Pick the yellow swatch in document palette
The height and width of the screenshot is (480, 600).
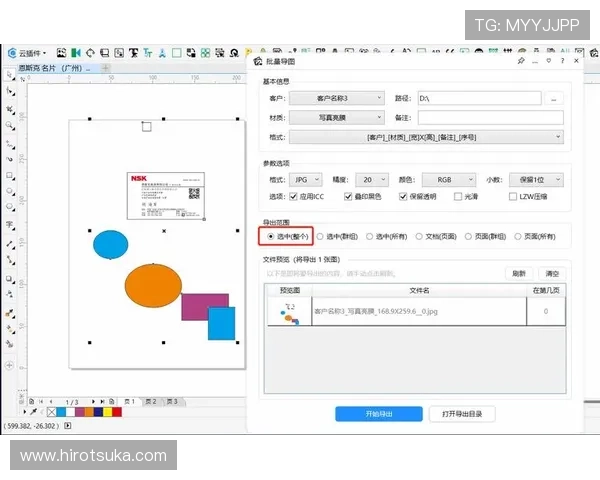[108, 412]
